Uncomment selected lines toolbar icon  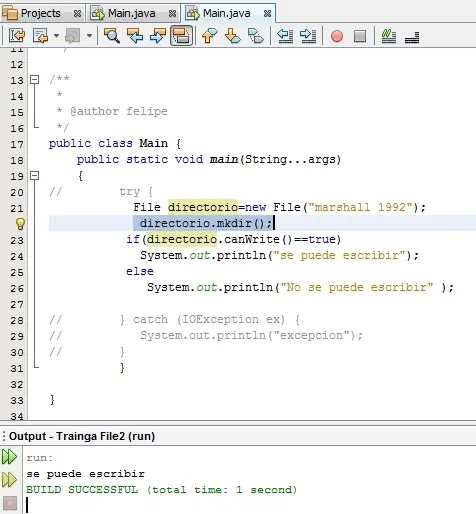pos(412,37)
